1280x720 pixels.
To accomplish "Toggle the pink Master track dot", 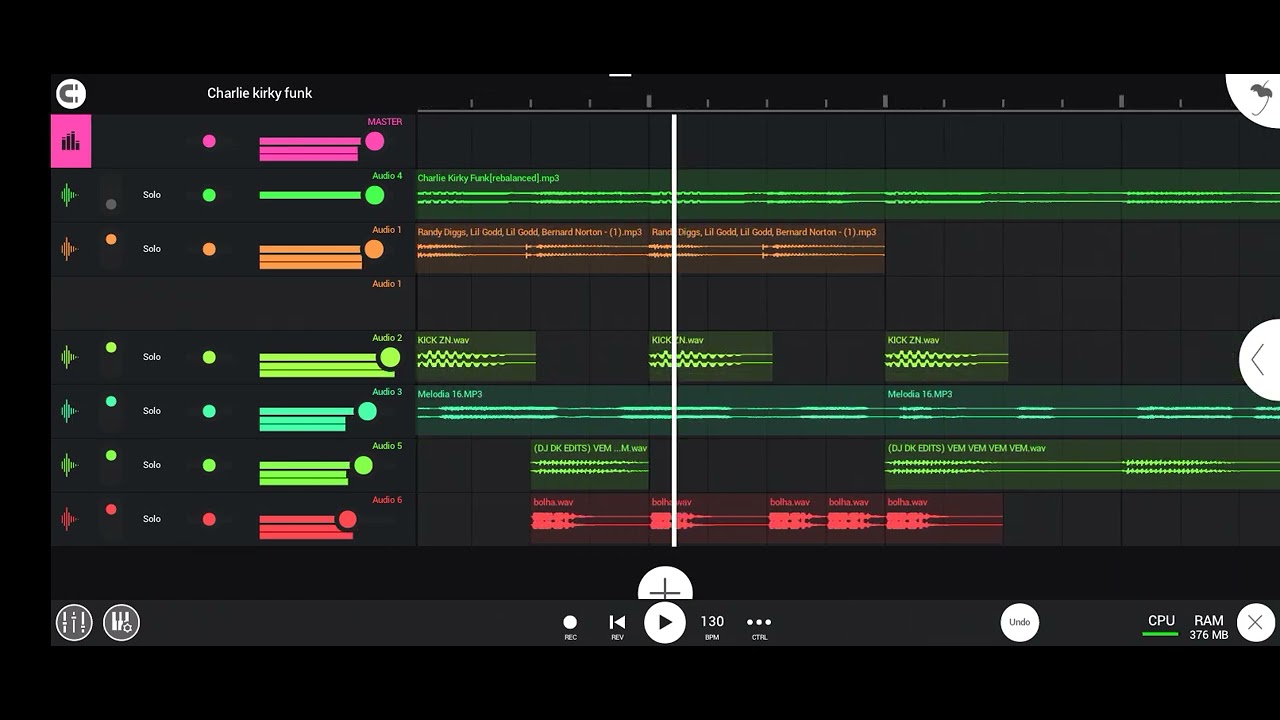I will [x=209, y=141].
